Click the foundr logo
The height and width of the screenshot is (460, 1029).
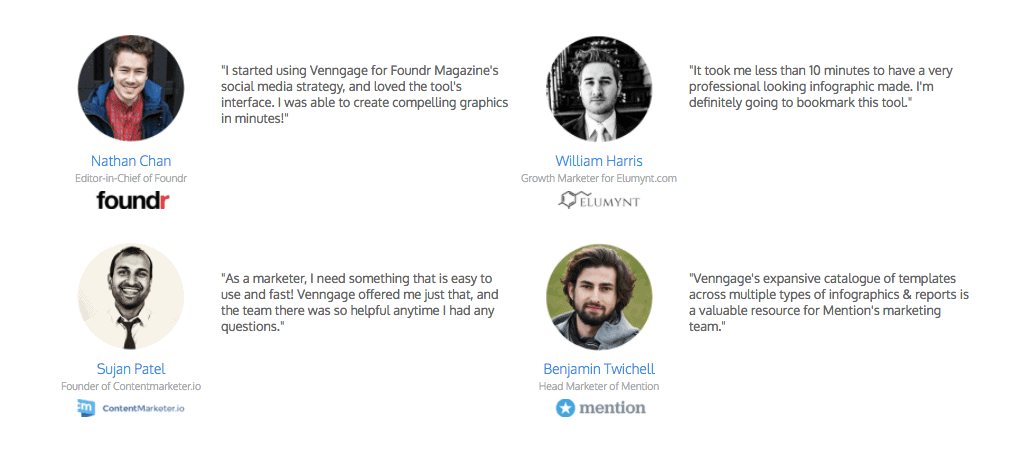132,200
